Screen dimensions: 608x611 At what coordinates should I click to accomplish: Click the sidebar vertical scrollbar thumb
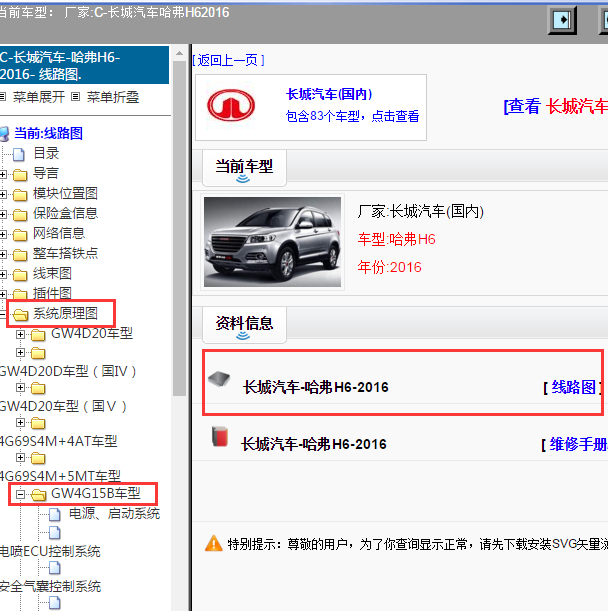click(x=179, y=228)
